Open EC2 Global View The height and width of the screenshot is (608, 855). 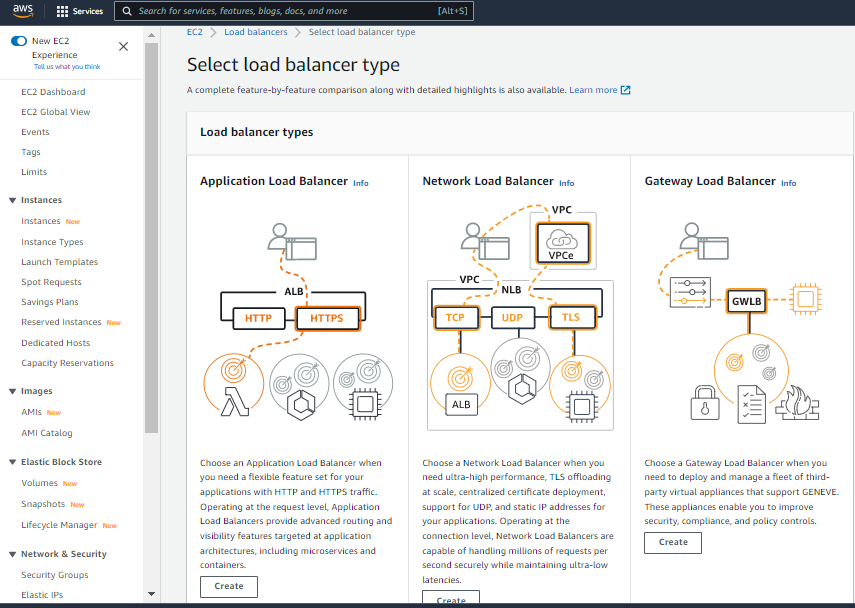(x=56, y=112)
